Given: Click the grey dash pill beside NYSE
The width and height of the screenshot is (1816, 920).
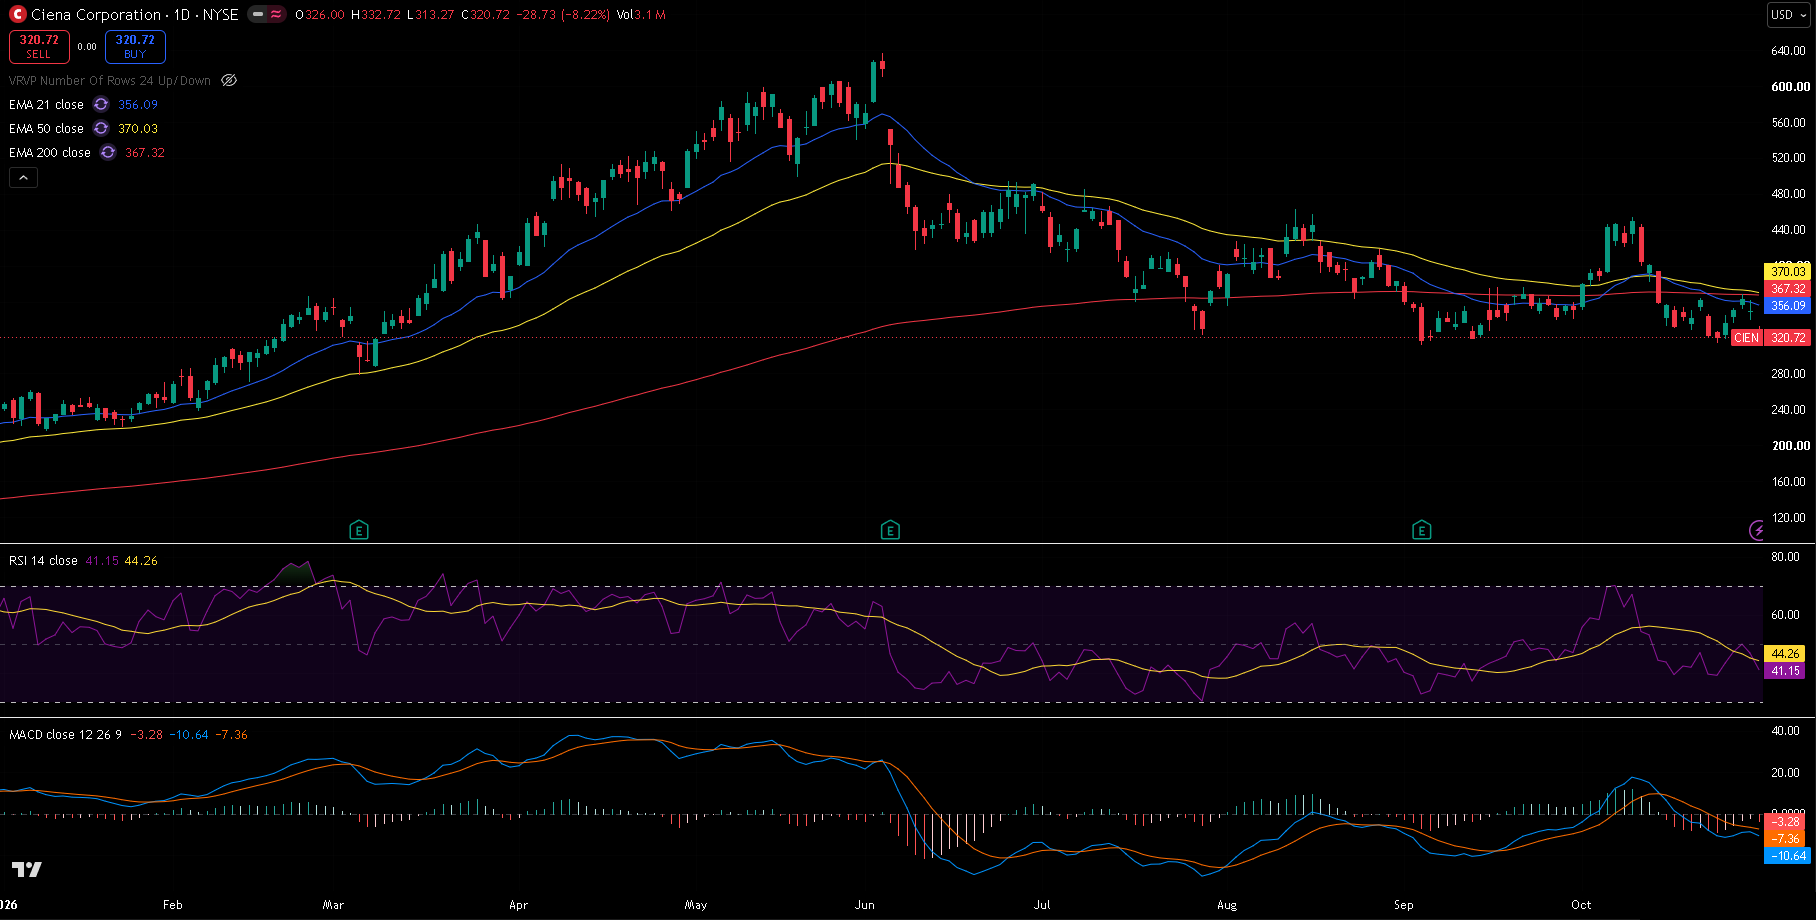Looking at the screenshot, I should pos(258,15).
